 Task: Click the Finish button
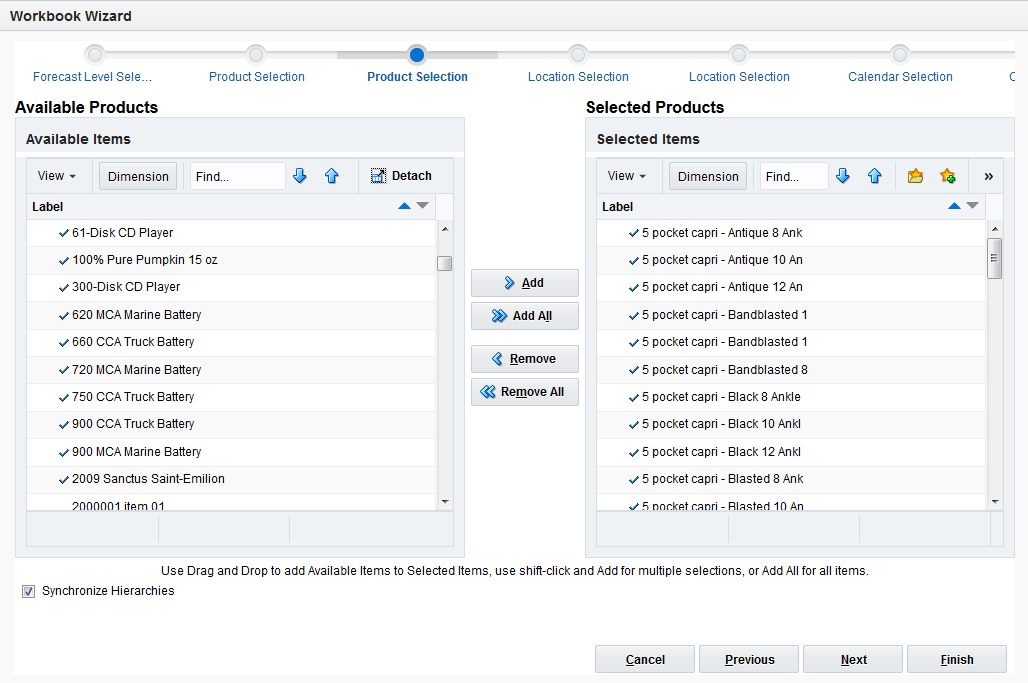957,659
